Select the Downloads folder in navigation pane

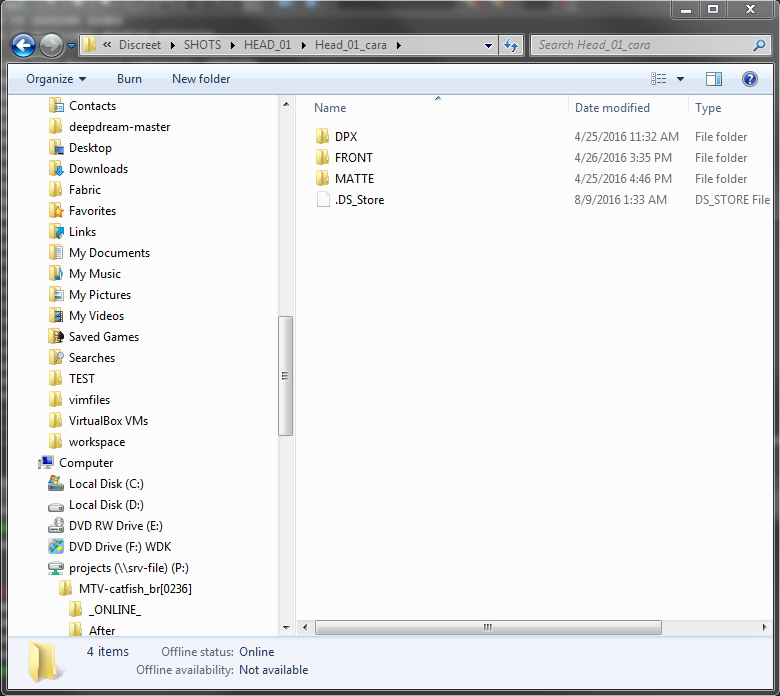click(98, 168)
